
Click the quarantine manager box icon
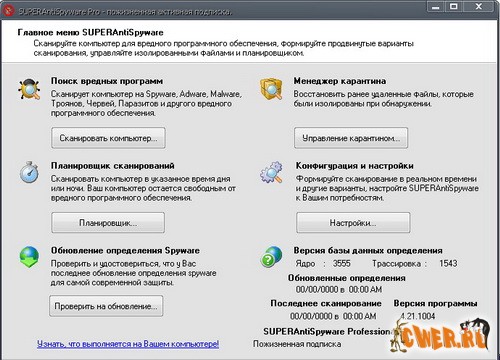[271, 89]
